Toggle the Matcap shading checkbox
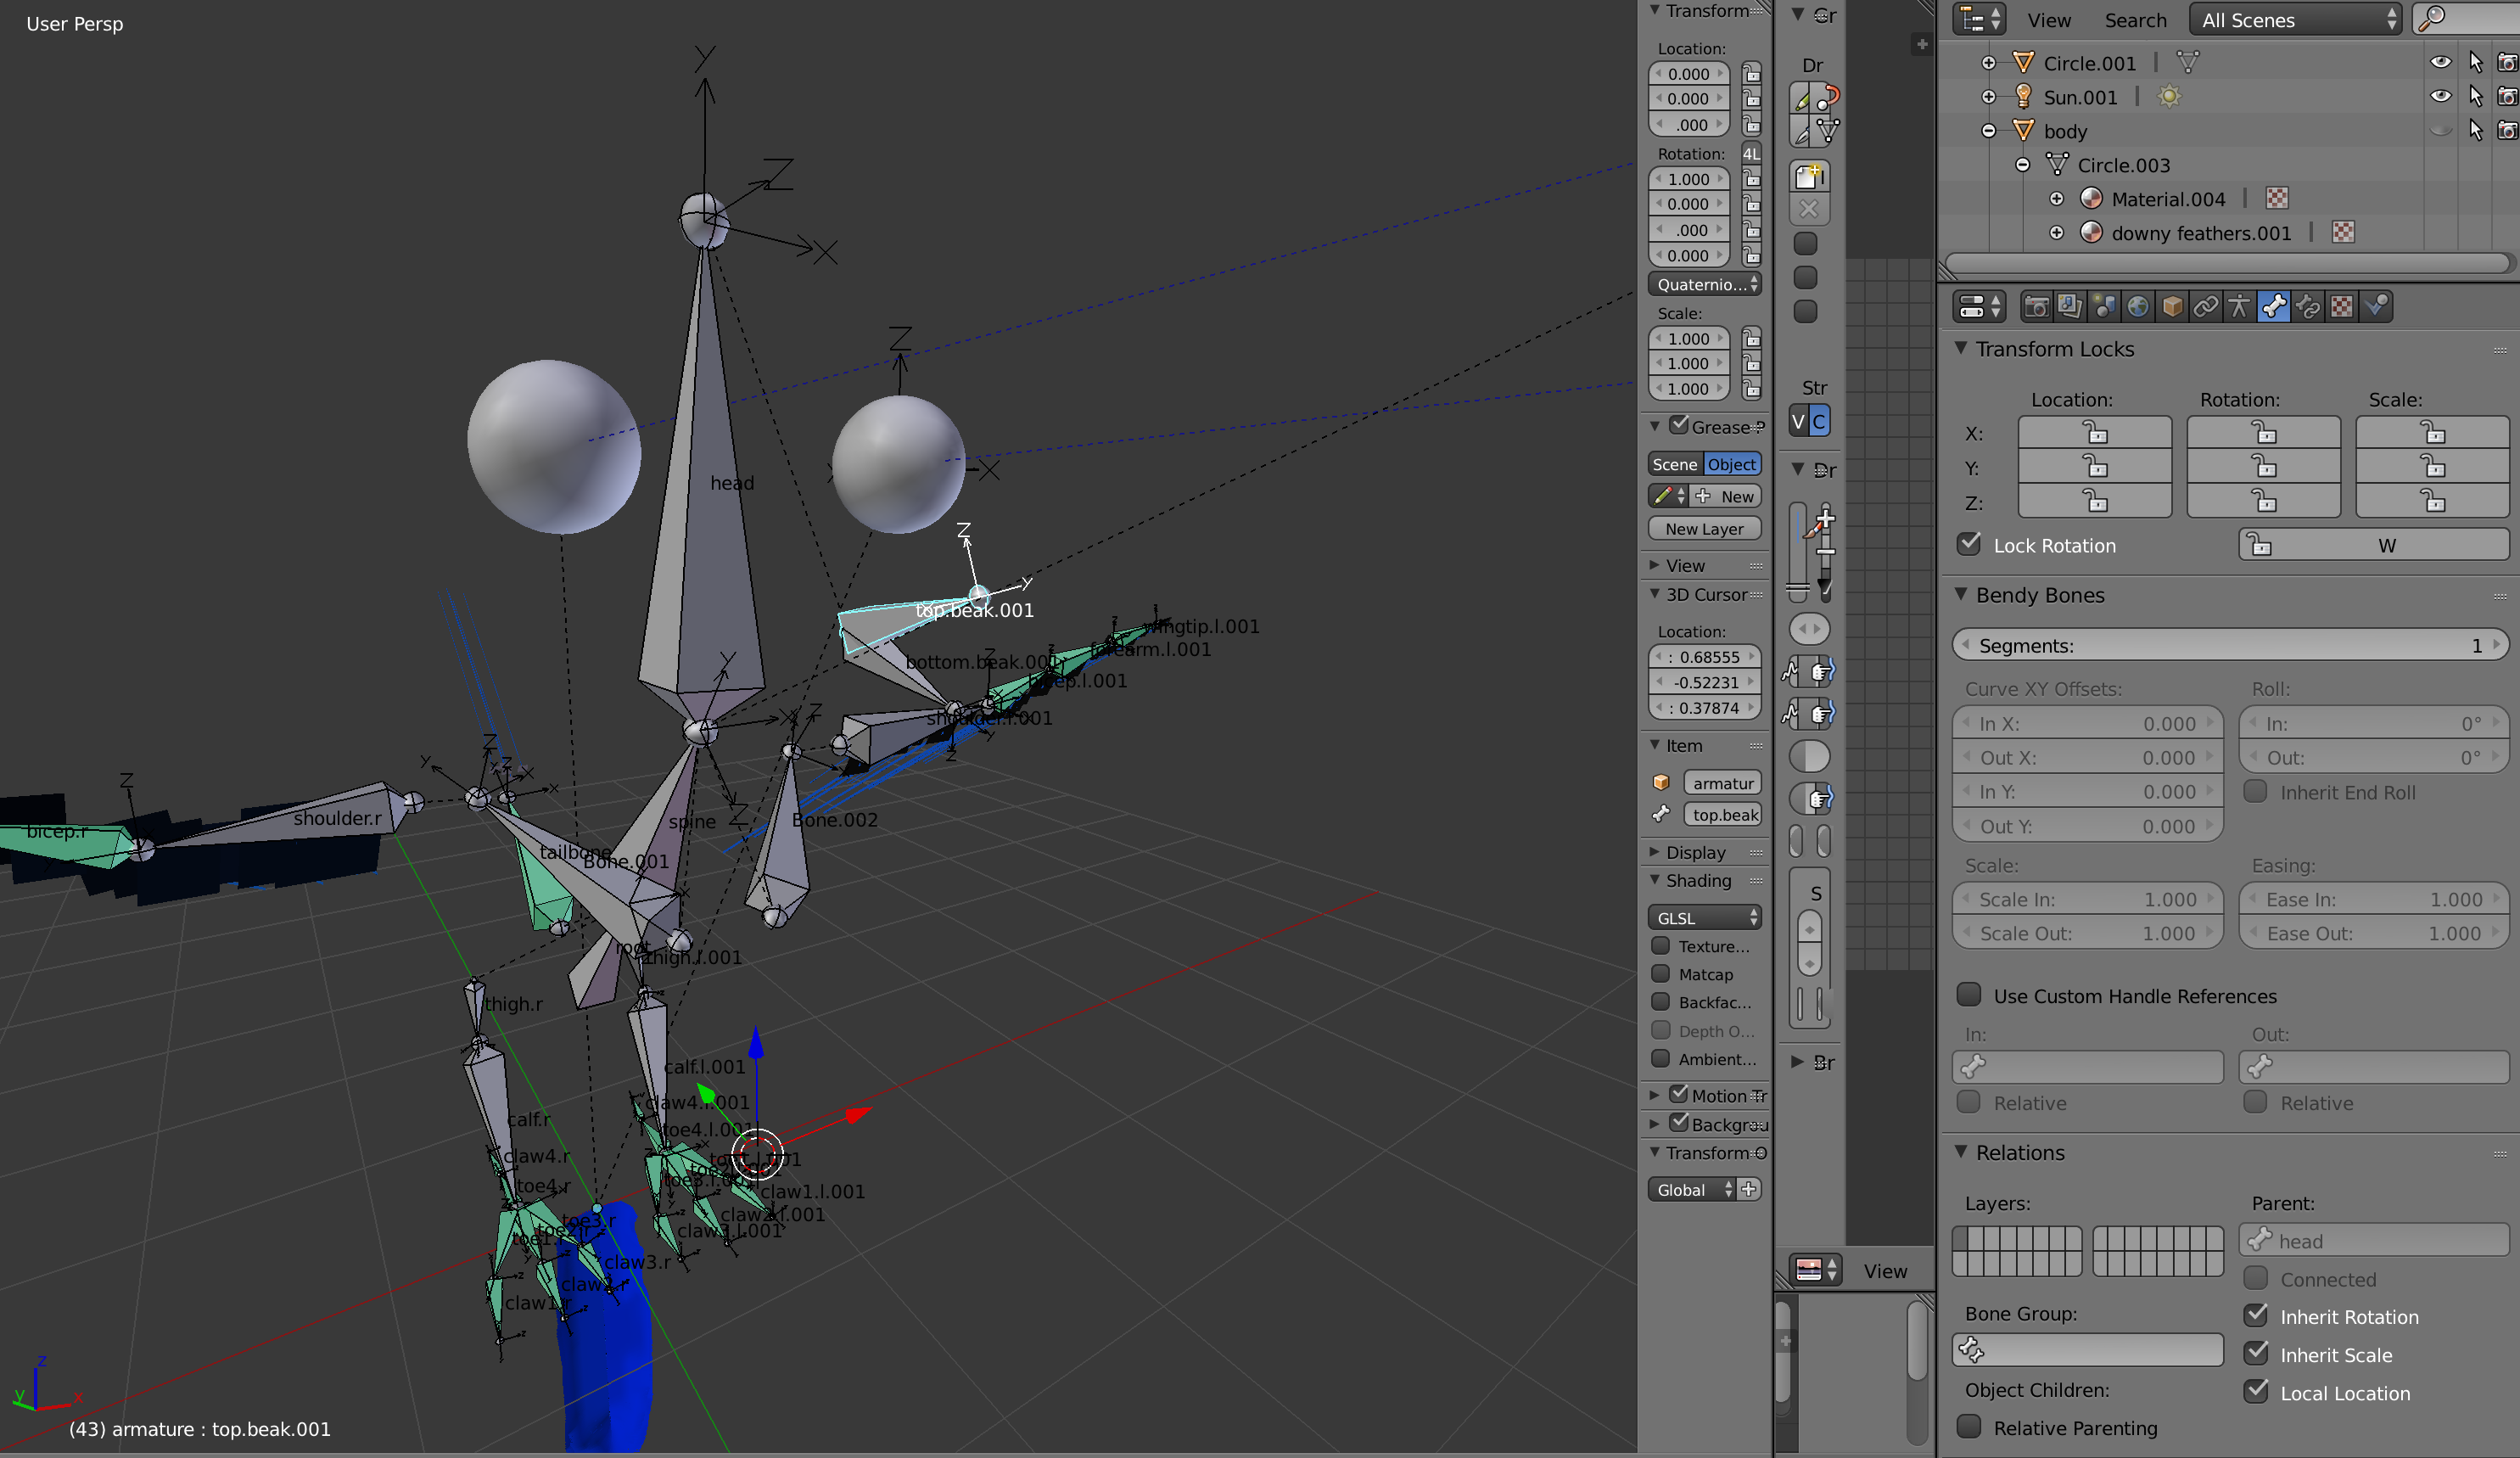 pos(1661,974)
